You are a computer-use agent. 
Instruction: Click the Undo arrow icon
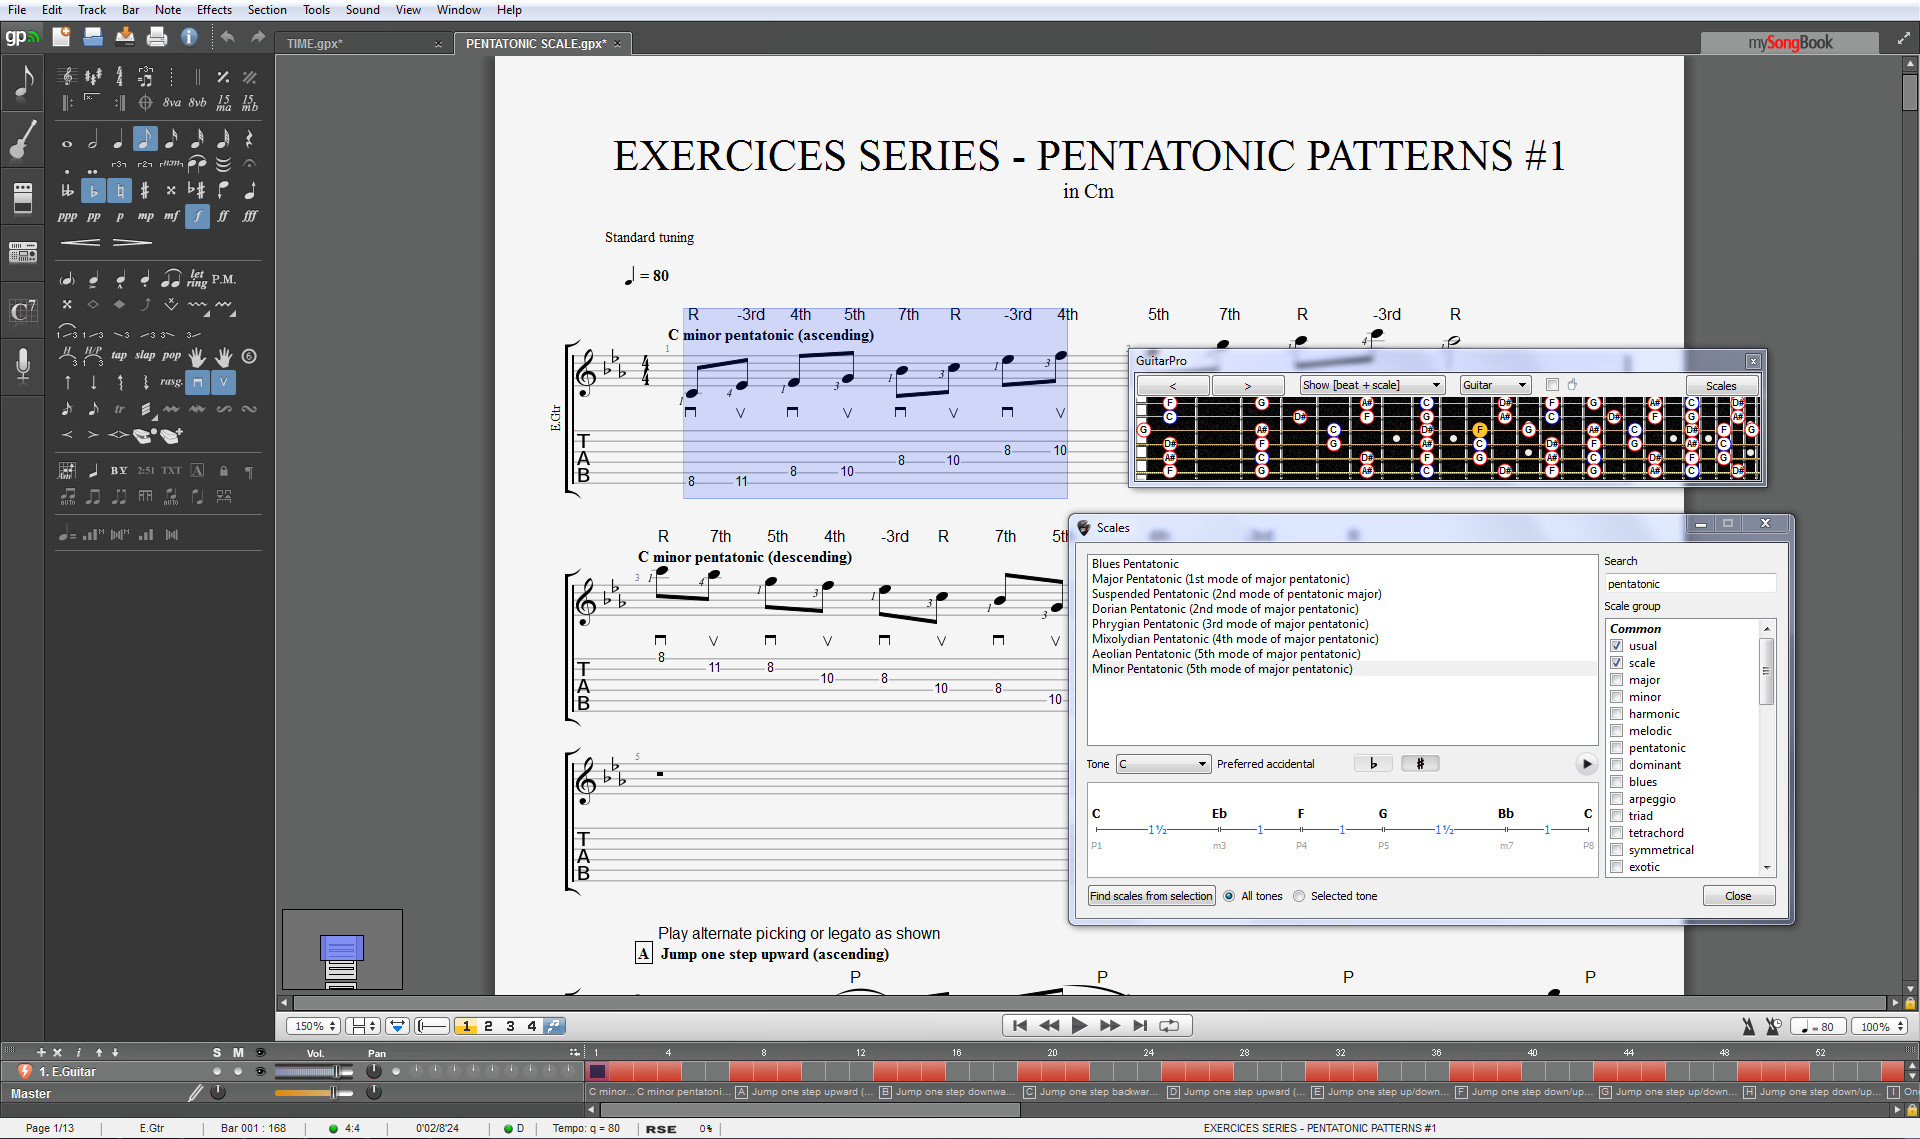228,37
